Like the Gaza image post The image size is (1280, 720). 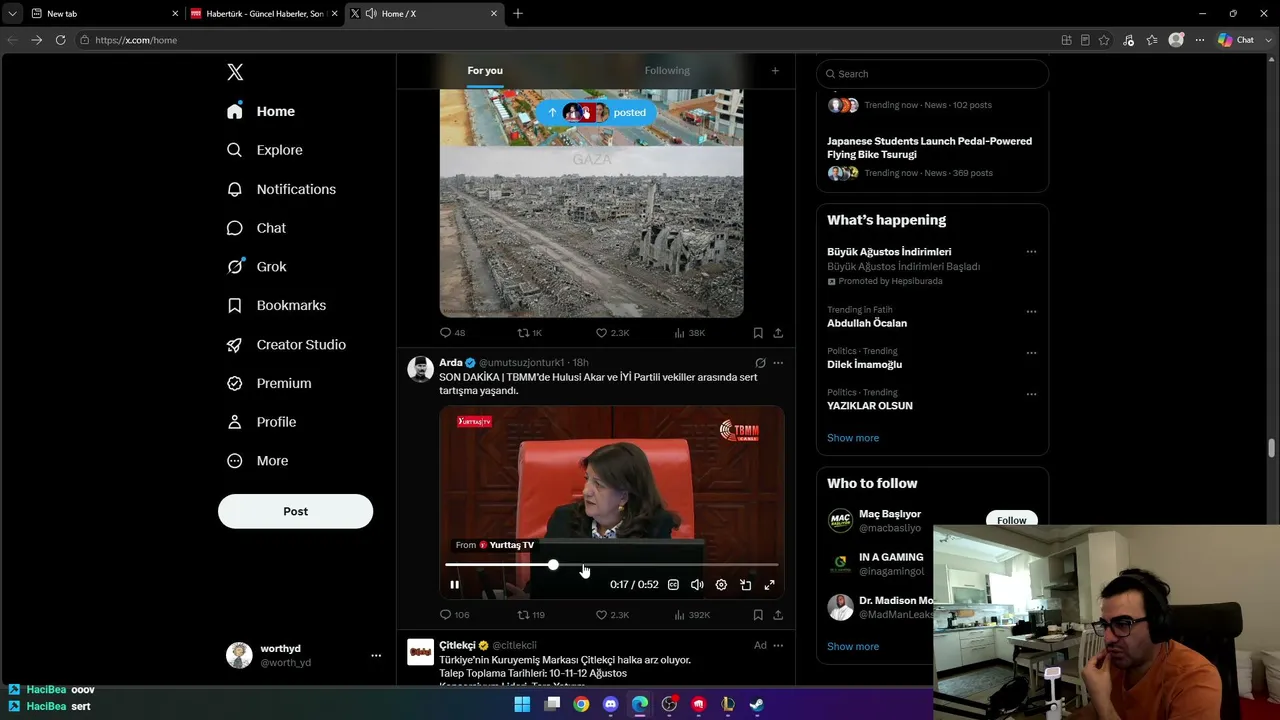pos(612,333)
